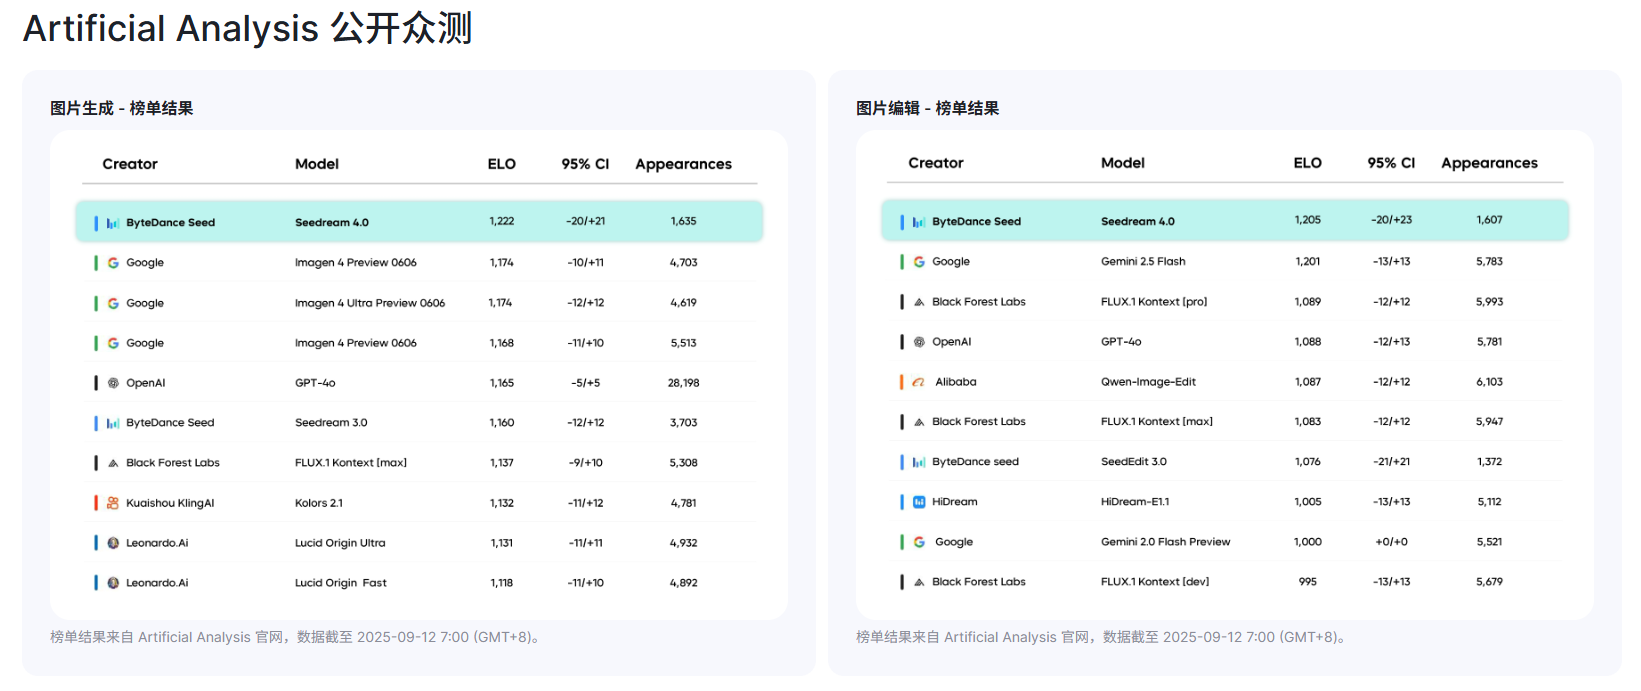
Task: Select the 图片编辑 - 榜单结果 heading
Action: pos(927,108)
